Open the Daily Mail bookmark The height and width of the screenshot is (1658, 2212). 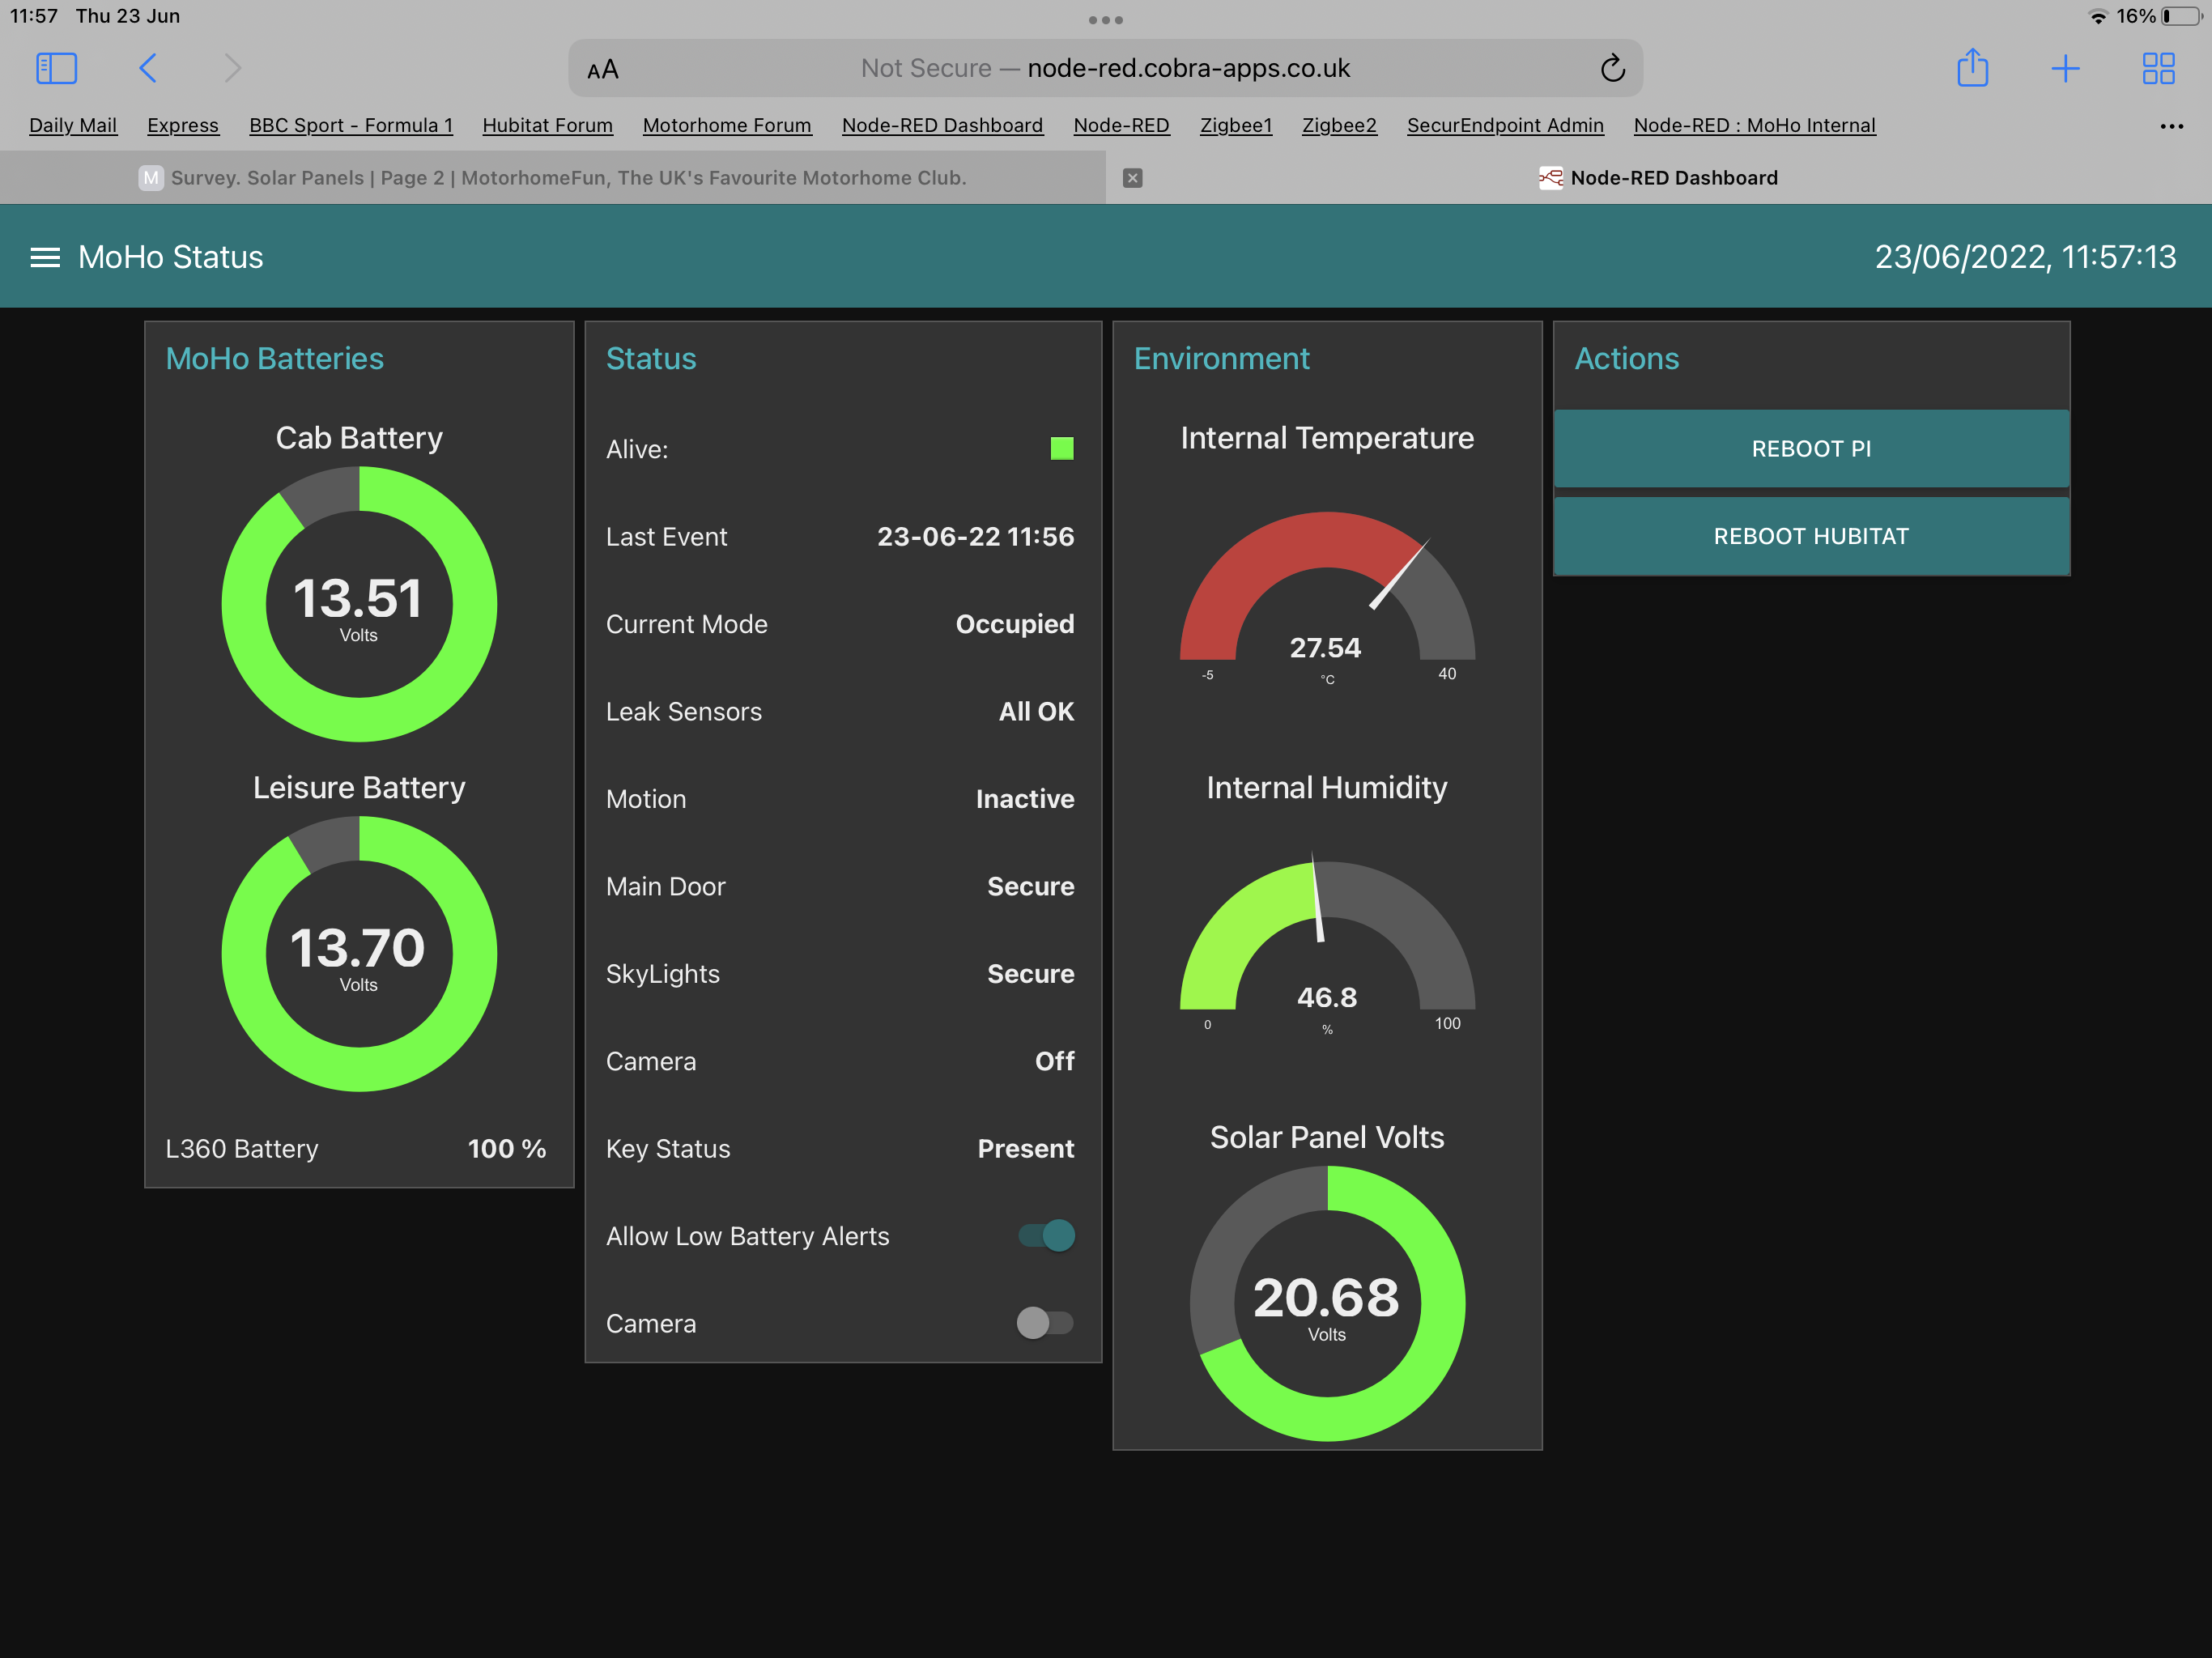[x=73, y=125]
